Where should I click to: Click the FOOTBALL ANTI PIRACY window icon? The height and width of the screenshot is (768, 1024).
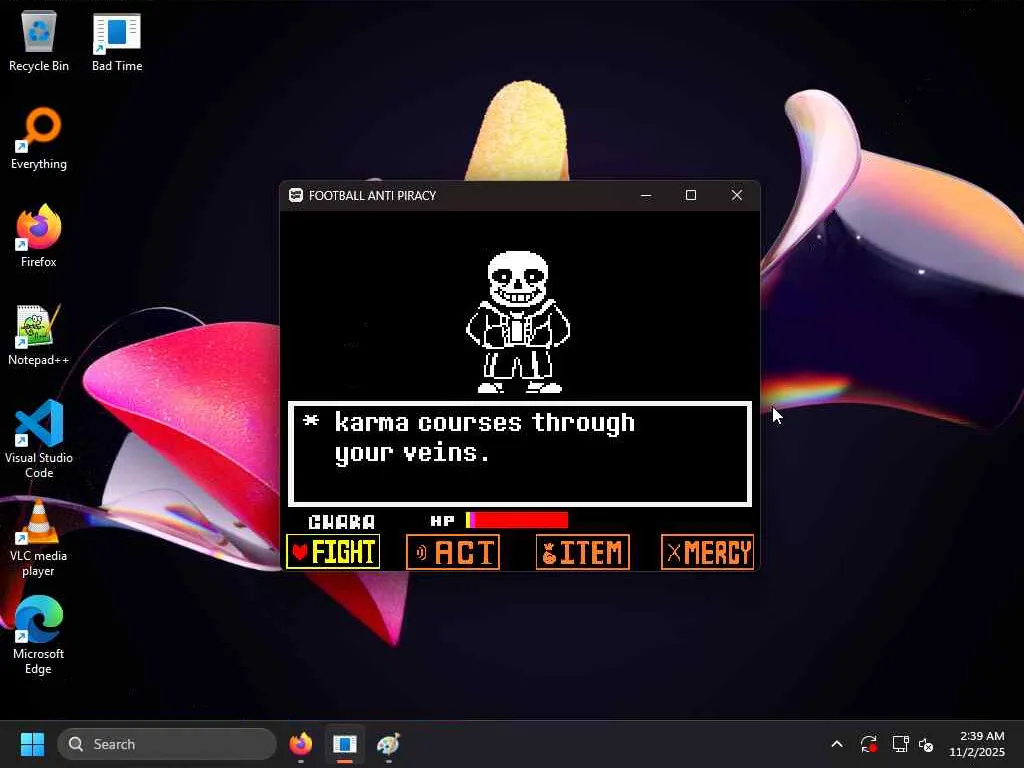[296, 195]
